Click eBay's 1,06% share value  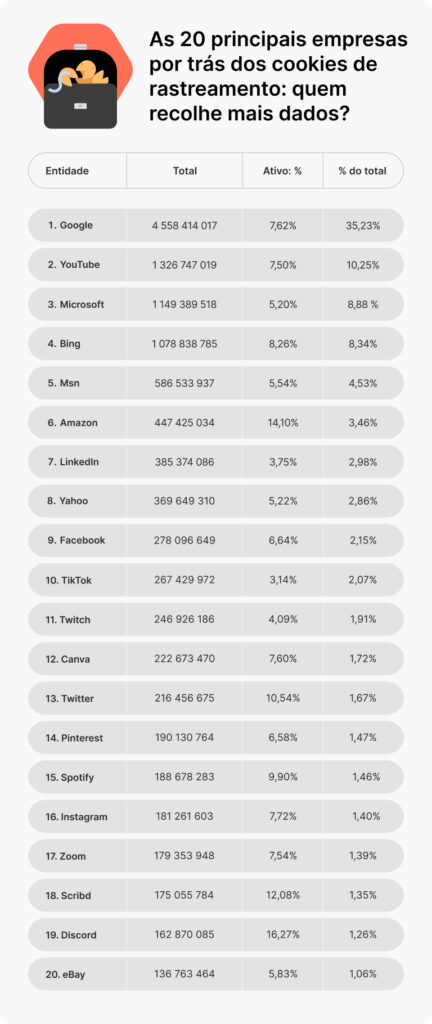point(362,974)
